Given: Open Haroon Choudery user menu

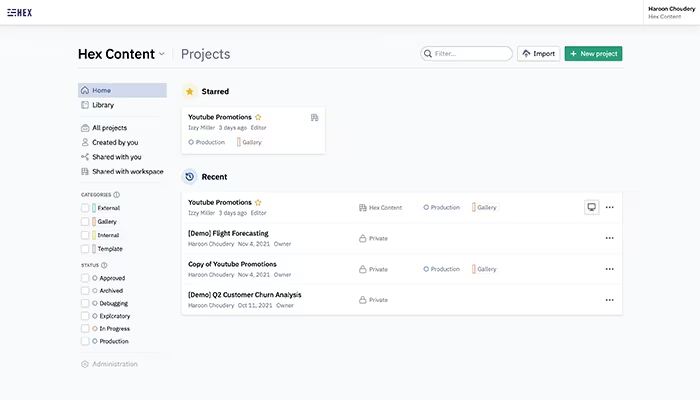Looking at the screenshot, I should 671,12.
